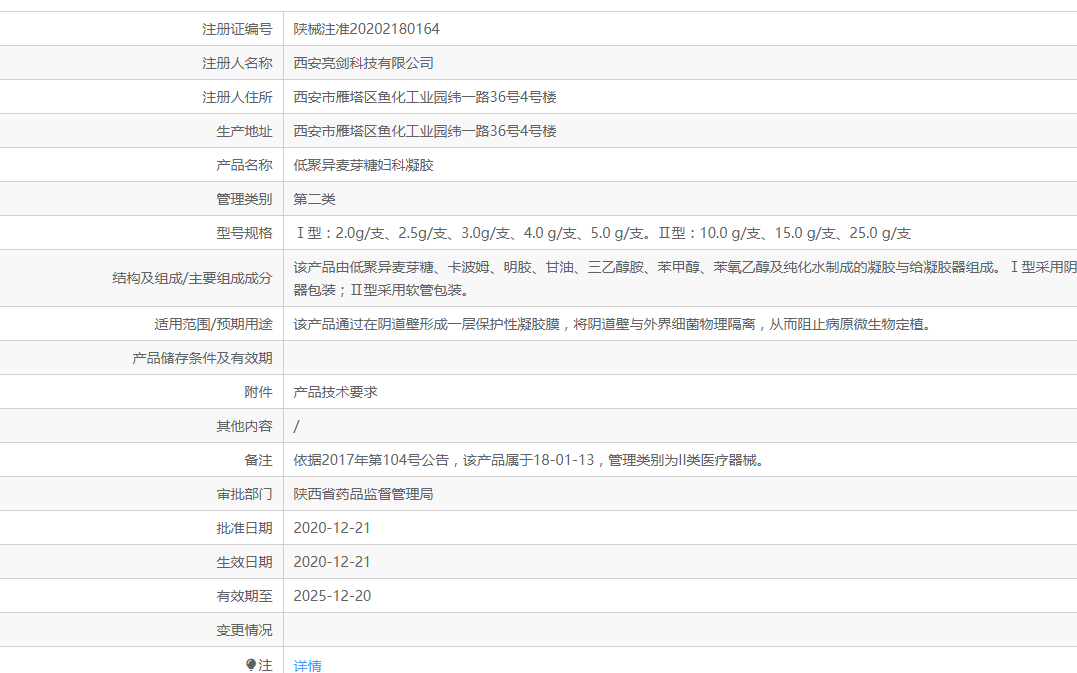
Task: Click the 管理类别 label
Action: coord(244,199)
